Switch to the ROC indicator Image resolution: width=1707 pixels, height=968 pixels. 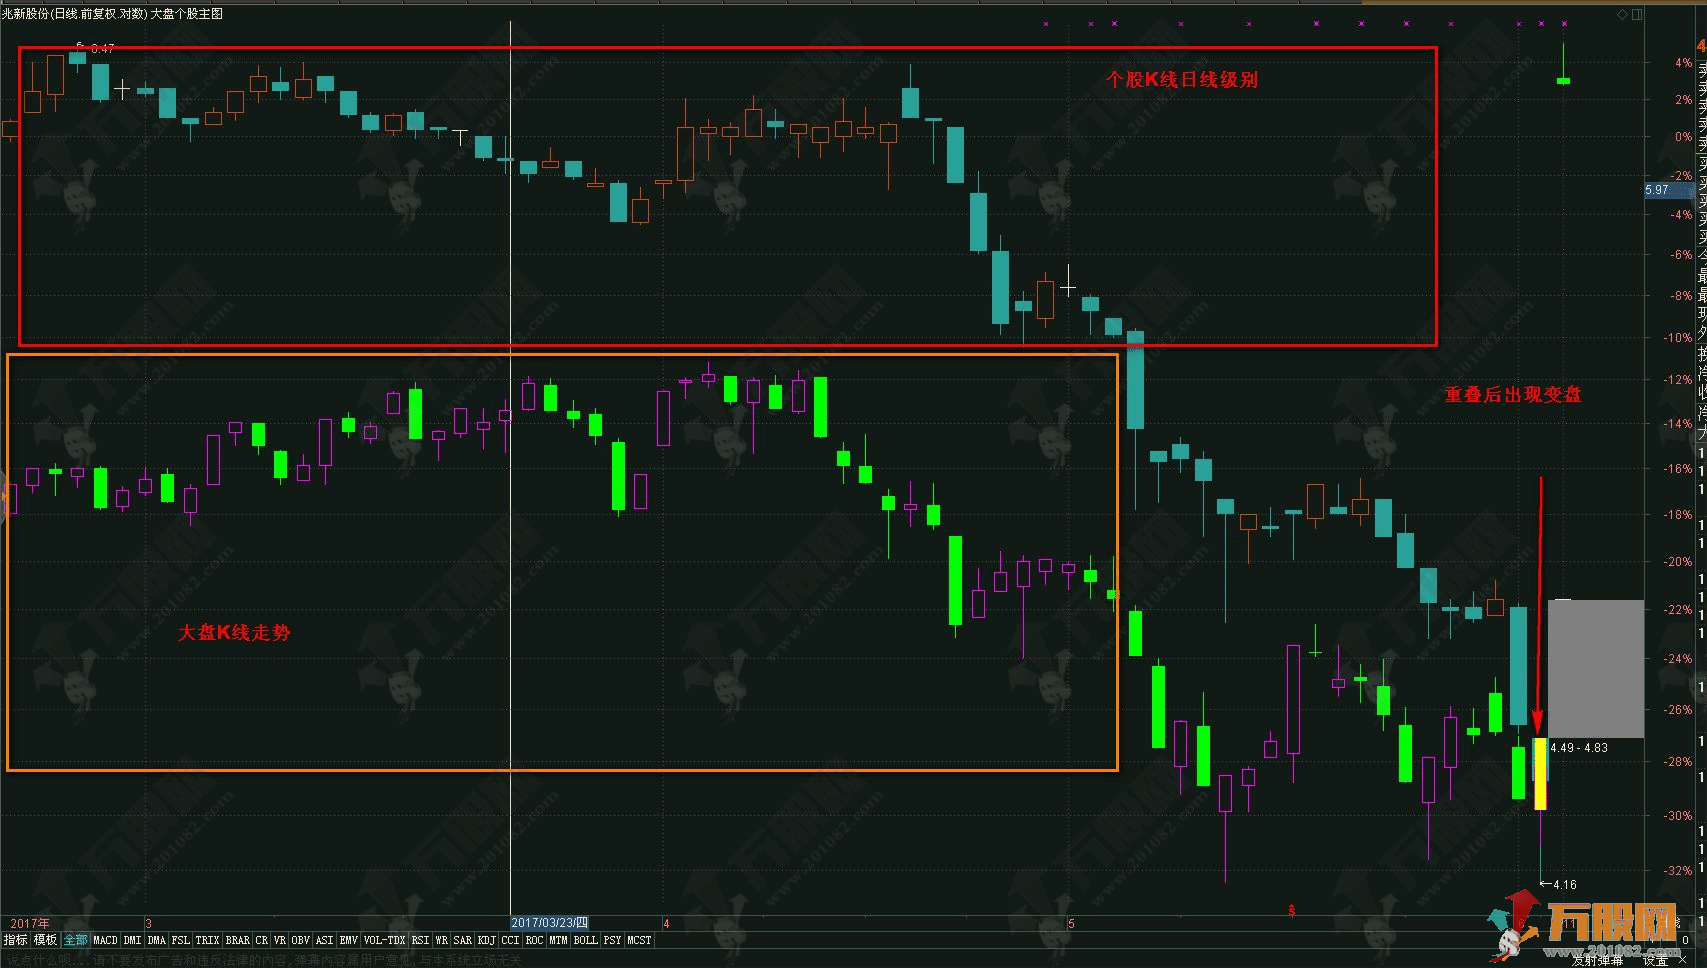pos(534,940)
